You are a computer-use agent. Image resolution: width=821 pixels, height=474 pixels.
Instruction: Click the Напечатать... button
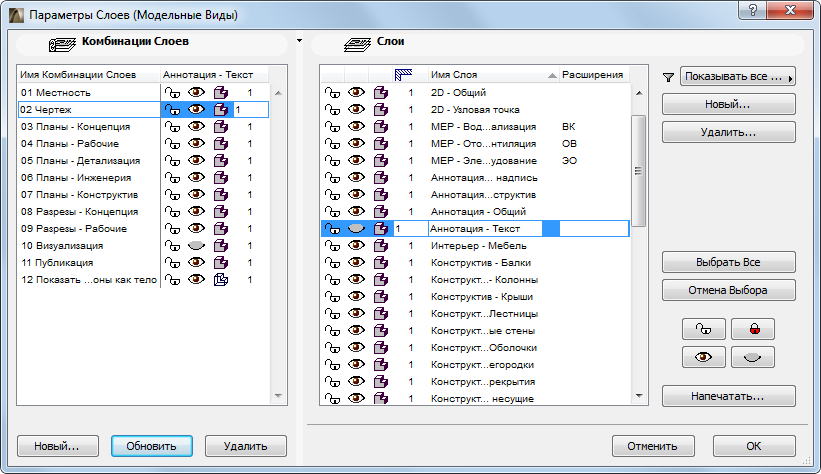[x=728, y=396]
